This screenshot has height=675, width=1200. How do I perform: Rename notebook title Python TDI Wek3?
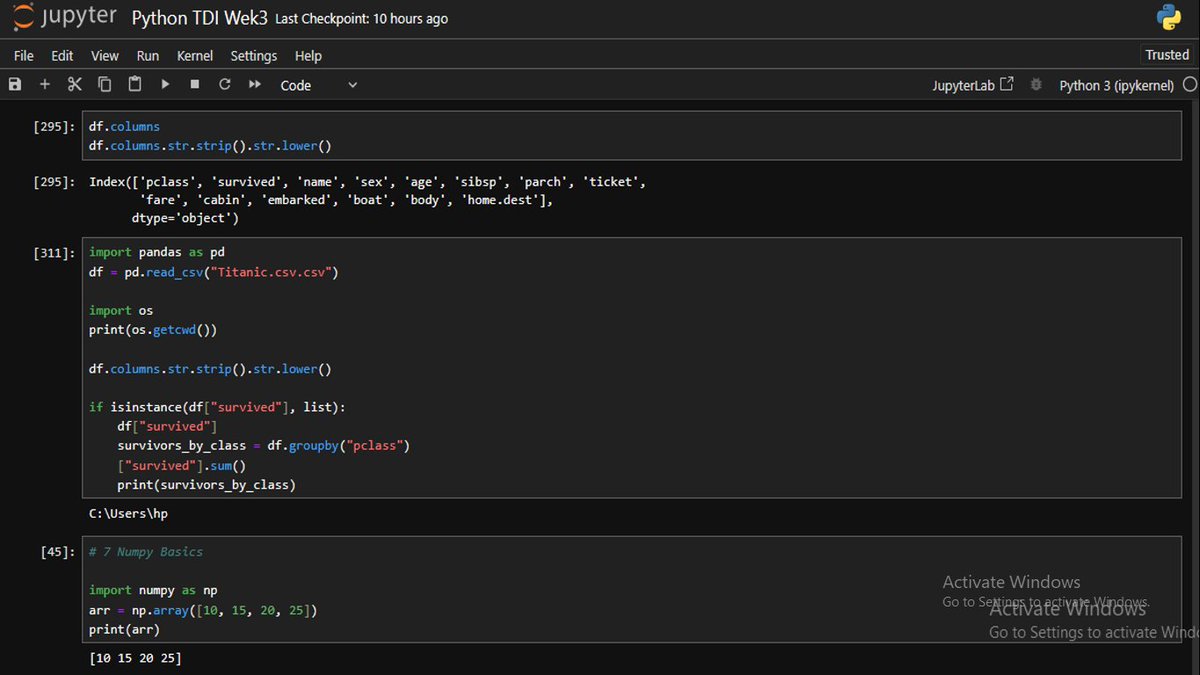(x=199, y=18)
